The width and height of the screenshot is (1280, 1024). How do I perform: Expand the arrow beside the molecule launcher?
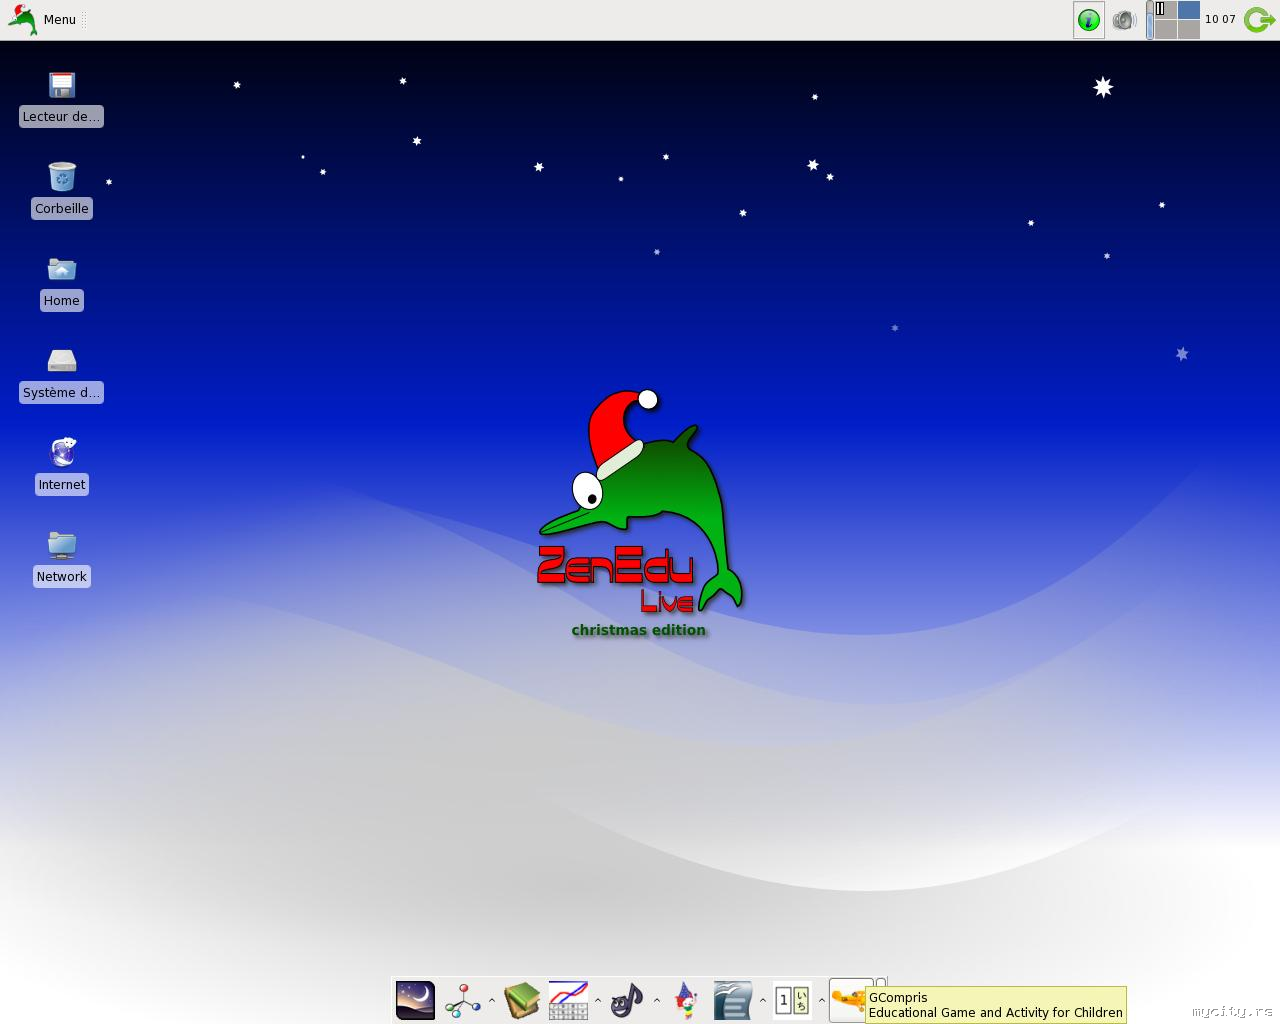tap(492, 1000)
